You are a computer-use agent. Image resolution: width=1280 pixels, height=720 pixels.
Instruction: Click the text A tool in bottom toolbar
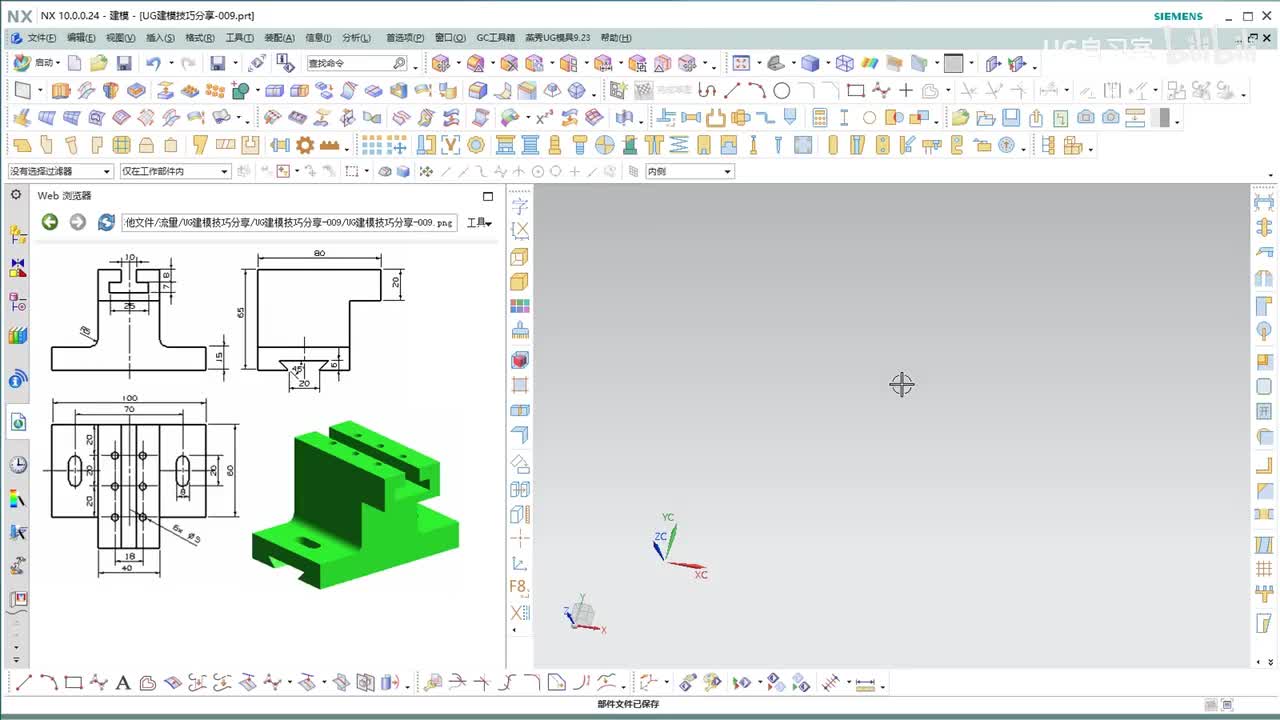(123, 683)
